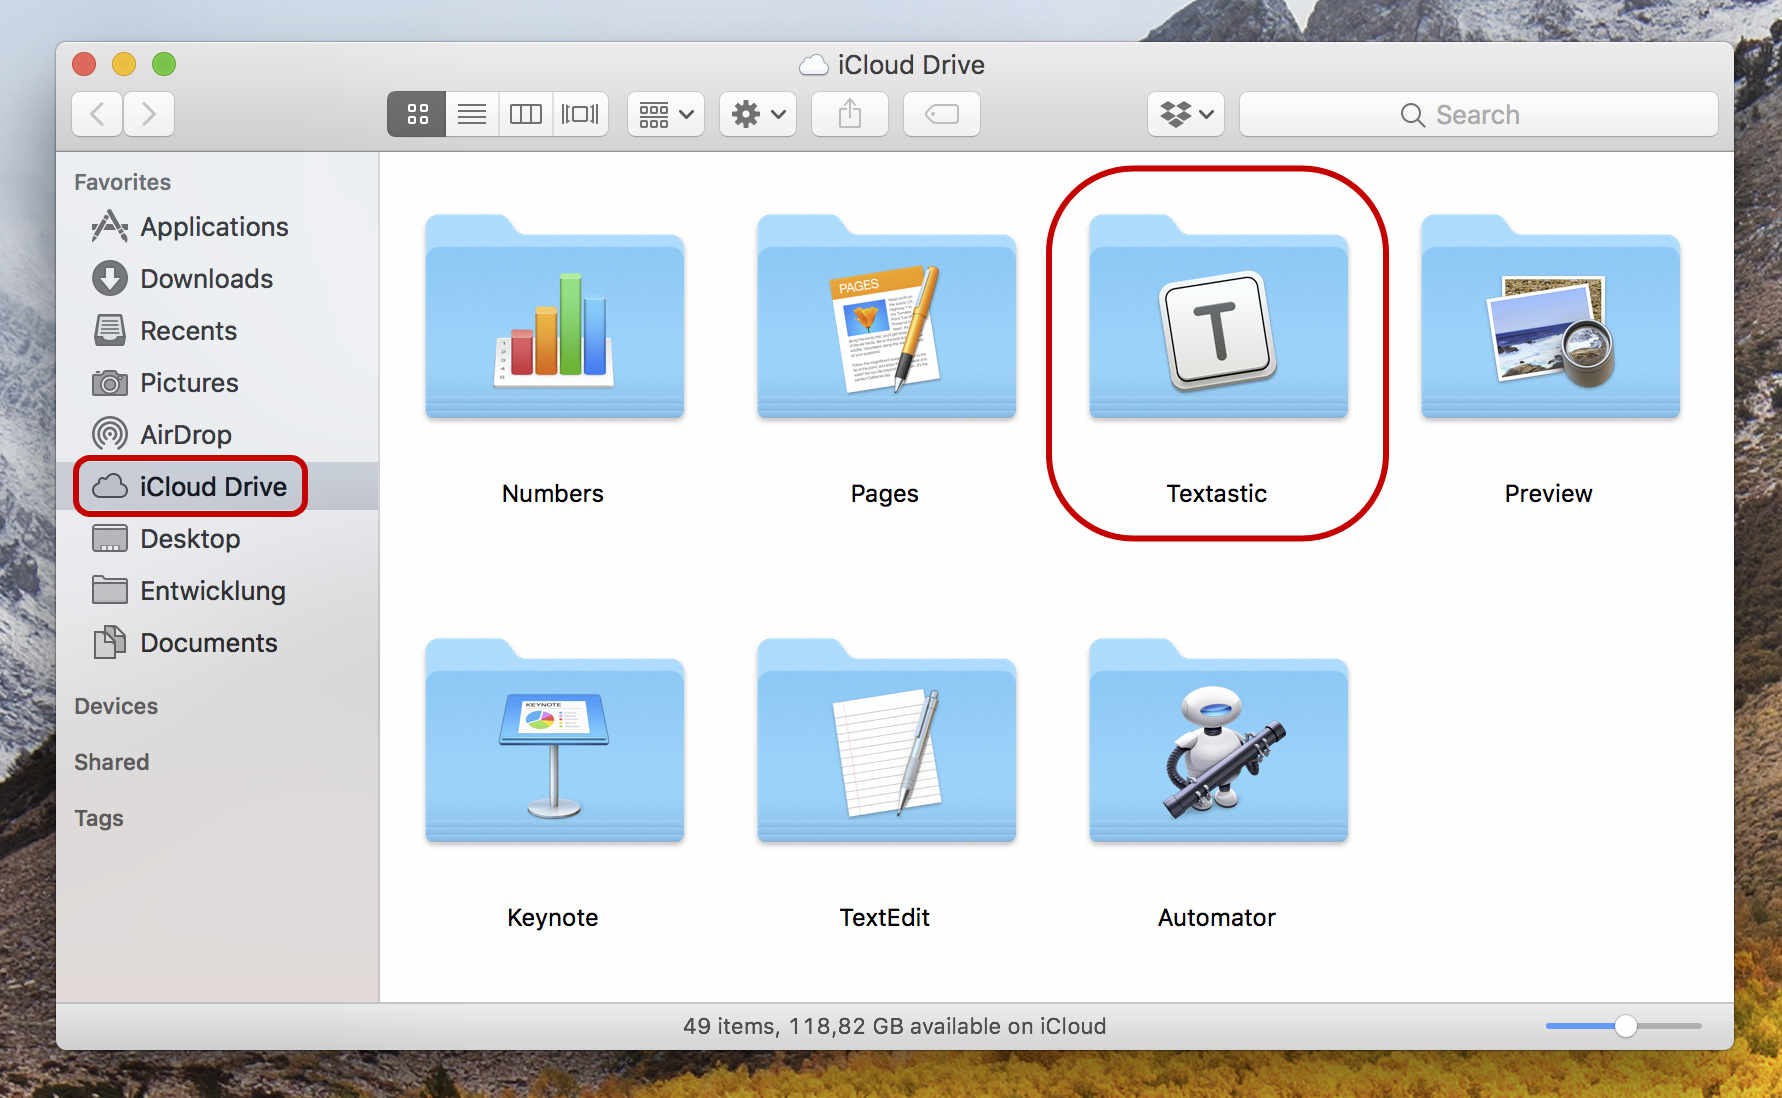Go forward with the right arrow button
The width and height of the screenshot is (1782, 1098).
(x=149, y=114)
